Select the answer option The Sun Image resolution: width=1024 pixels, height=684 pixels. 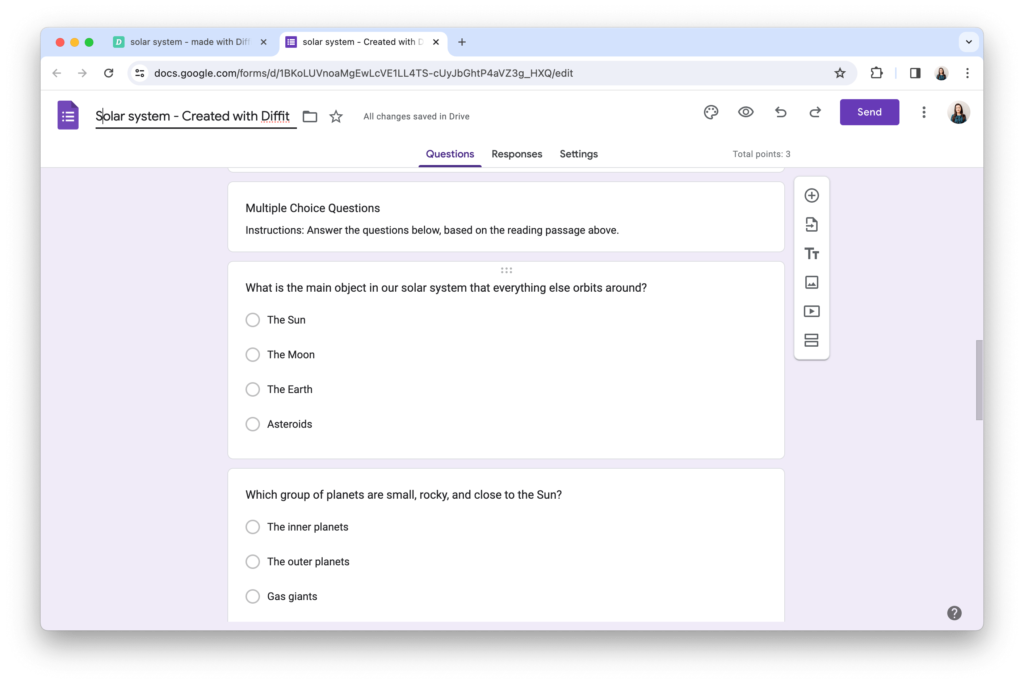point(253,320)
